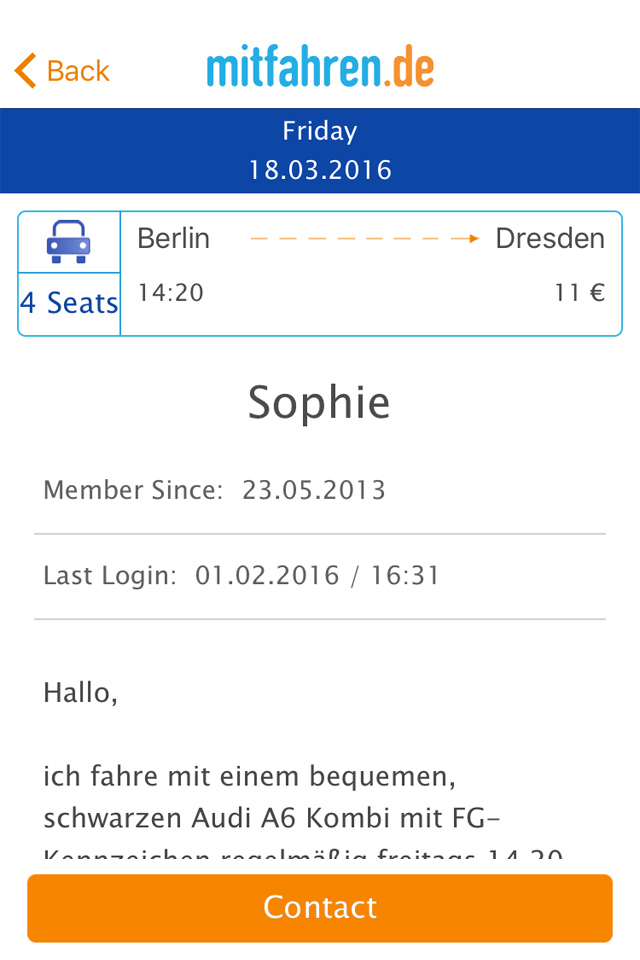Tap the mitfahren.de logo
The width and height of the screenshot is (640, 960).
click(320, 69)
